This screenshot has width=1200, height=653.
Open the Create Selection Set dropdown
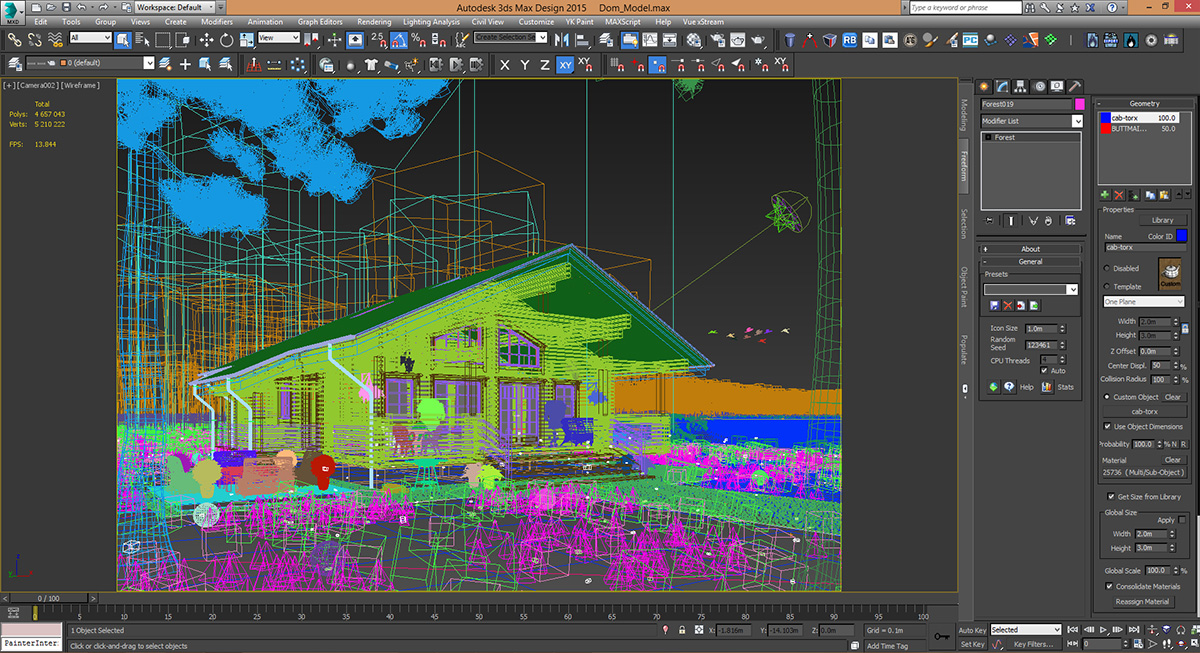(511, 38)
